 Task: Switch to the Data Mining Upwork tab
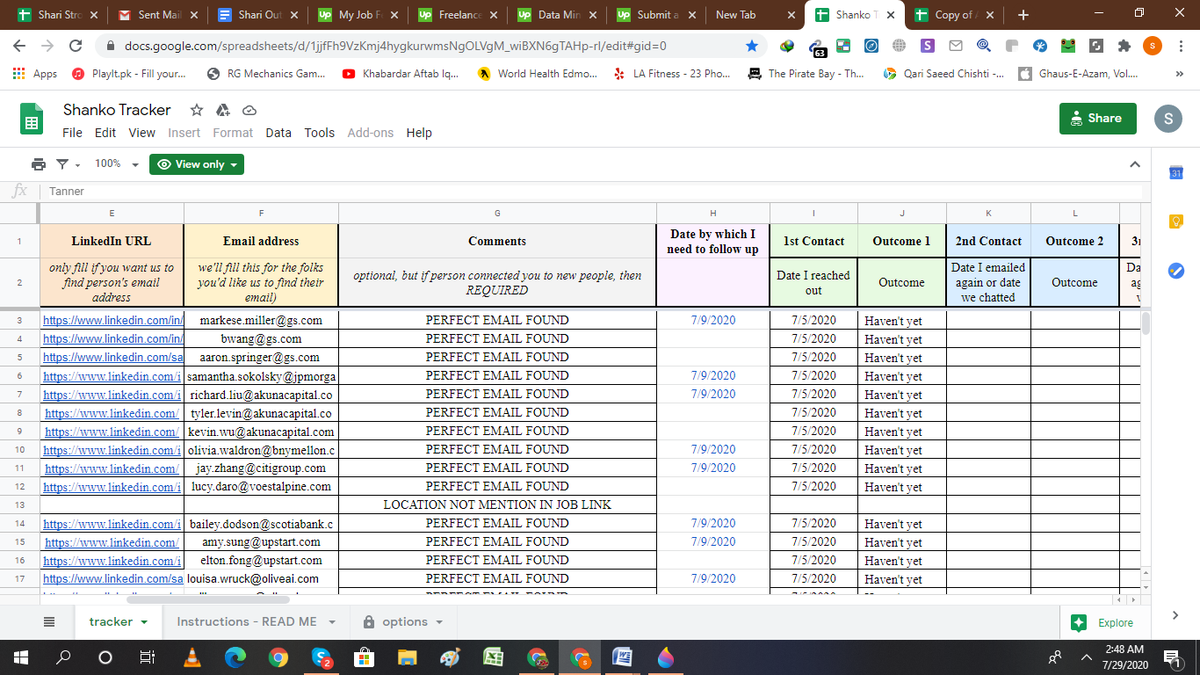pos(556,15)
